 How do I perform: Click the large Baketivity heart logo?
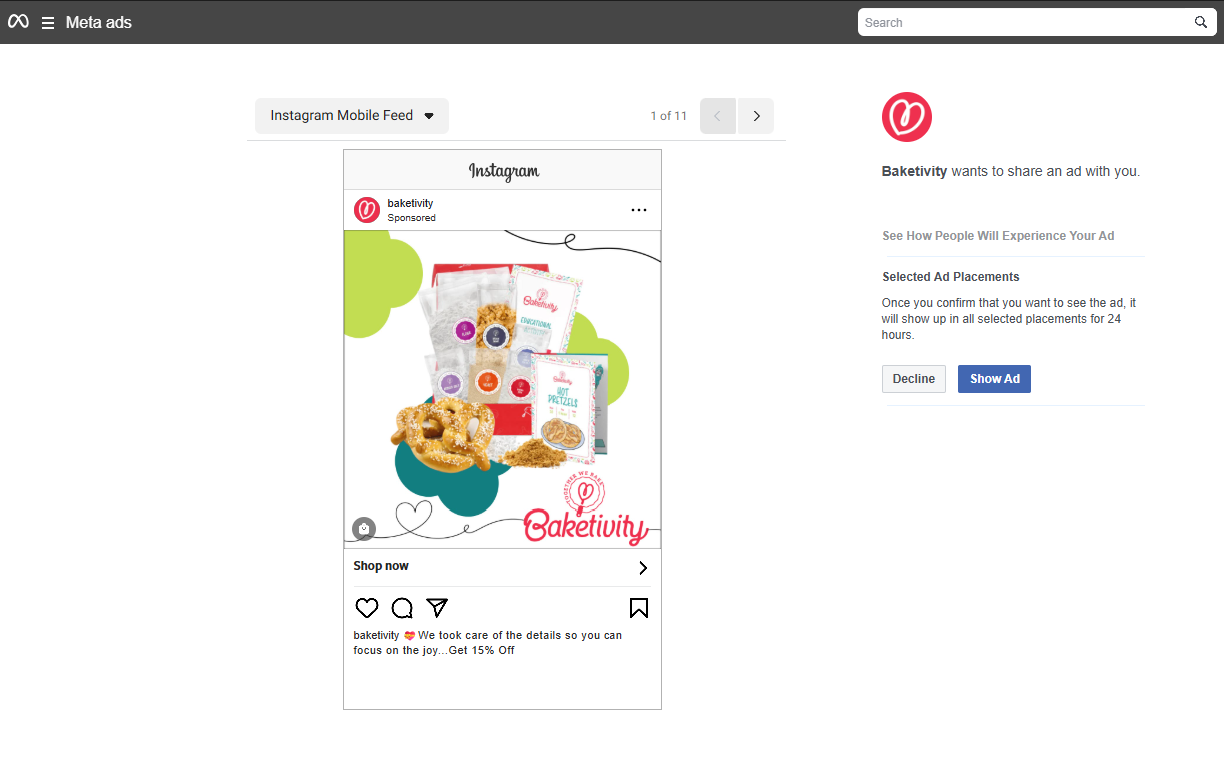(907, 117)
